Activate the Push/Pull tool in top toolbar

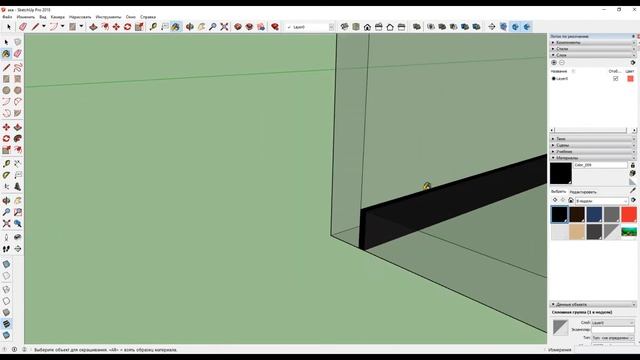click(93, 27)
